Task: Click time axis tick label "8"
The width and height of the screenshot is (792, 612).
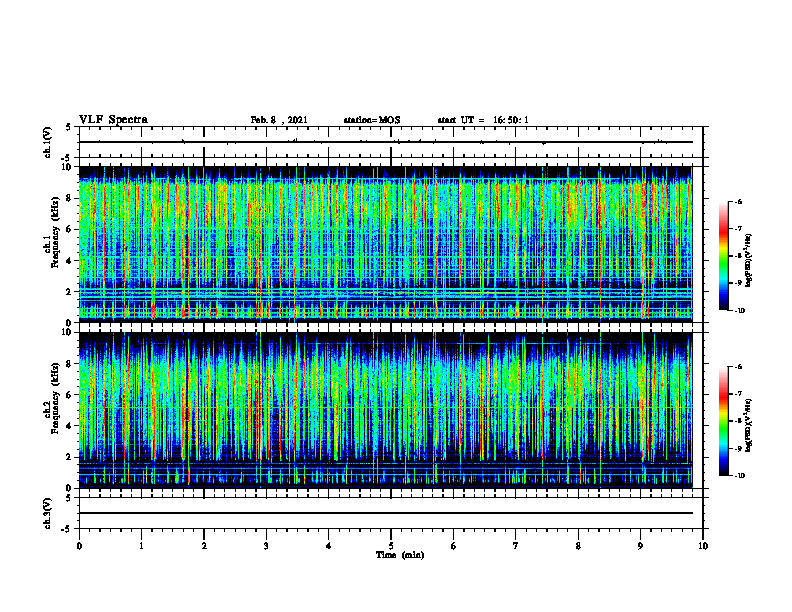Action: pos(578,546)
